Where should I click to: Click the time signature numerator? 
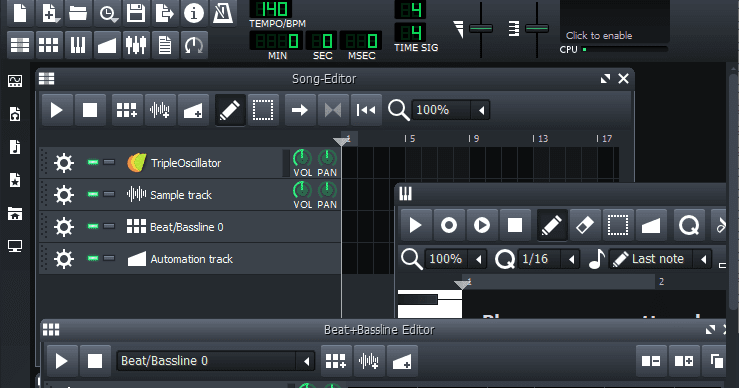tap(410, 9)
